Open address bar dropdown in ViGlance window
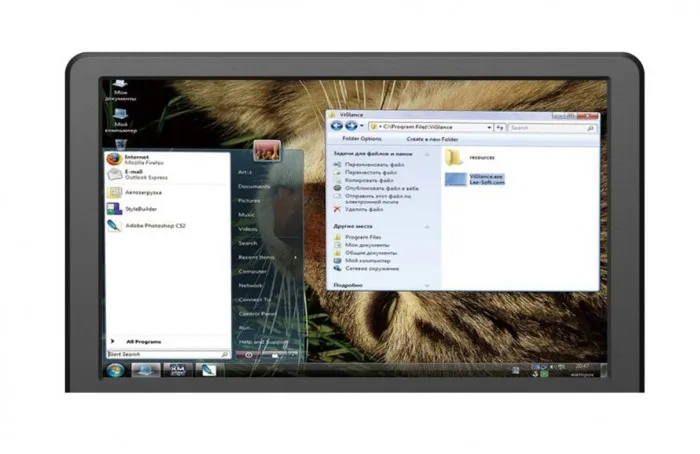700x454 pixels. tap(489, 128)
